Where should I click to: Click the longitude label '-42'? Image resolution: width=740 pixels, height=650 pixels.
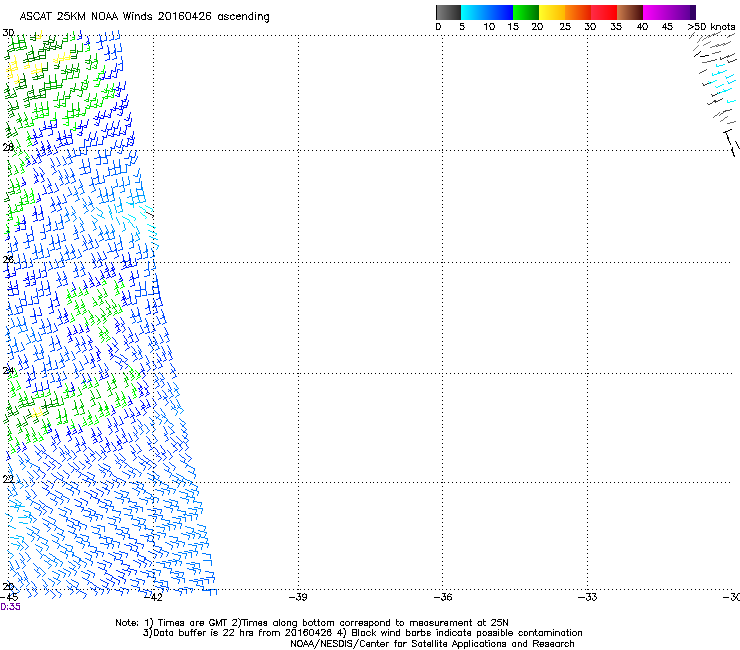coord(154,597)
